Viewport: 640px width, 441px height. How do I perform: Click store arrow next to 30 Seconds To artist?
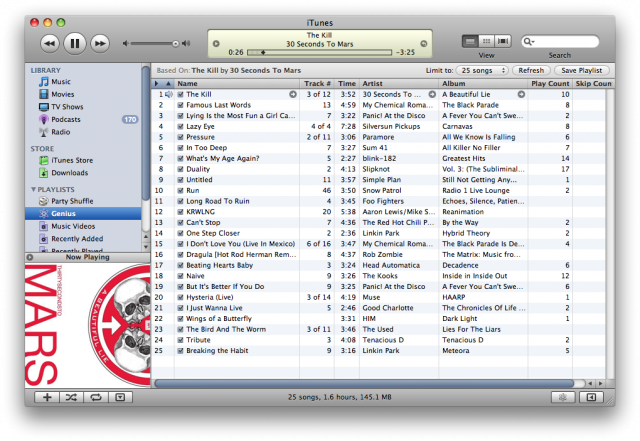click(432, 94)
